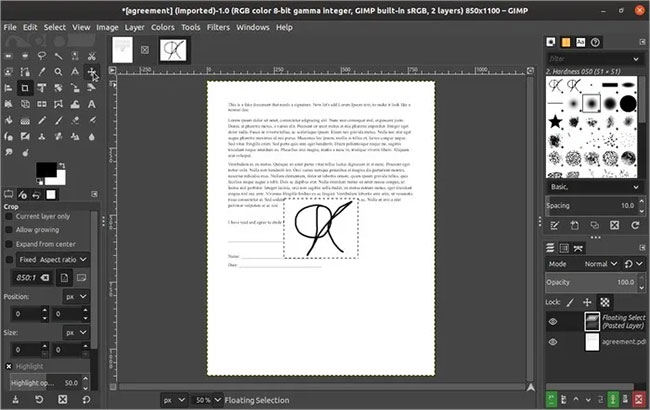Open the Fixed Aspect ratio dropdown
Viewport: 650px width, 410px height.
click(53, 260)
